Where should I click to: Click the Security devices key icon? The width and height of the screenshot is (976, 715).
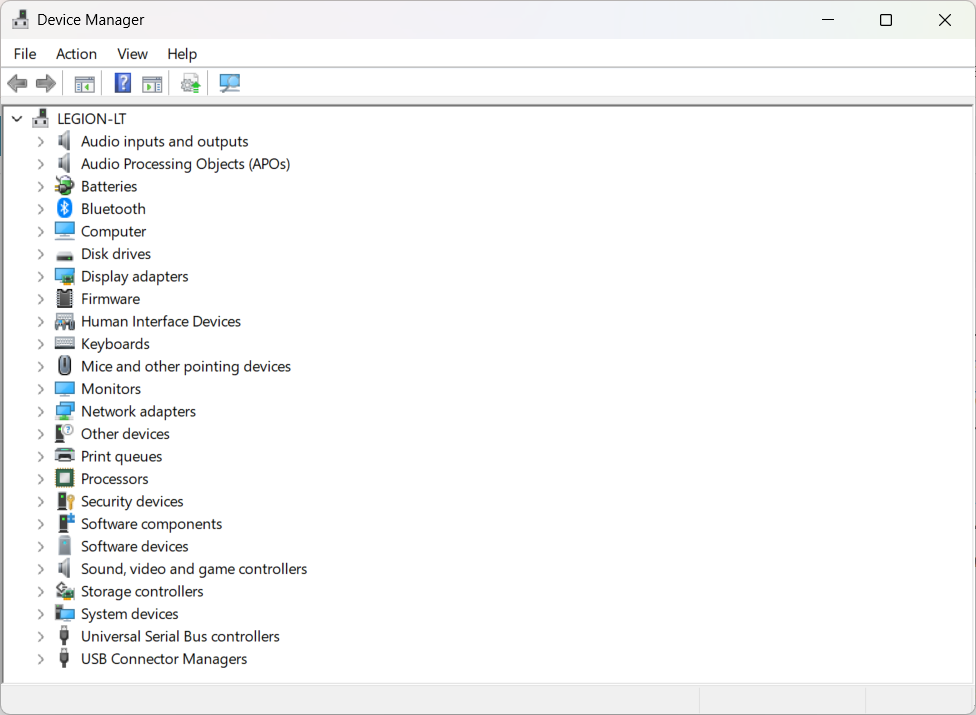(x=65, y=501)
